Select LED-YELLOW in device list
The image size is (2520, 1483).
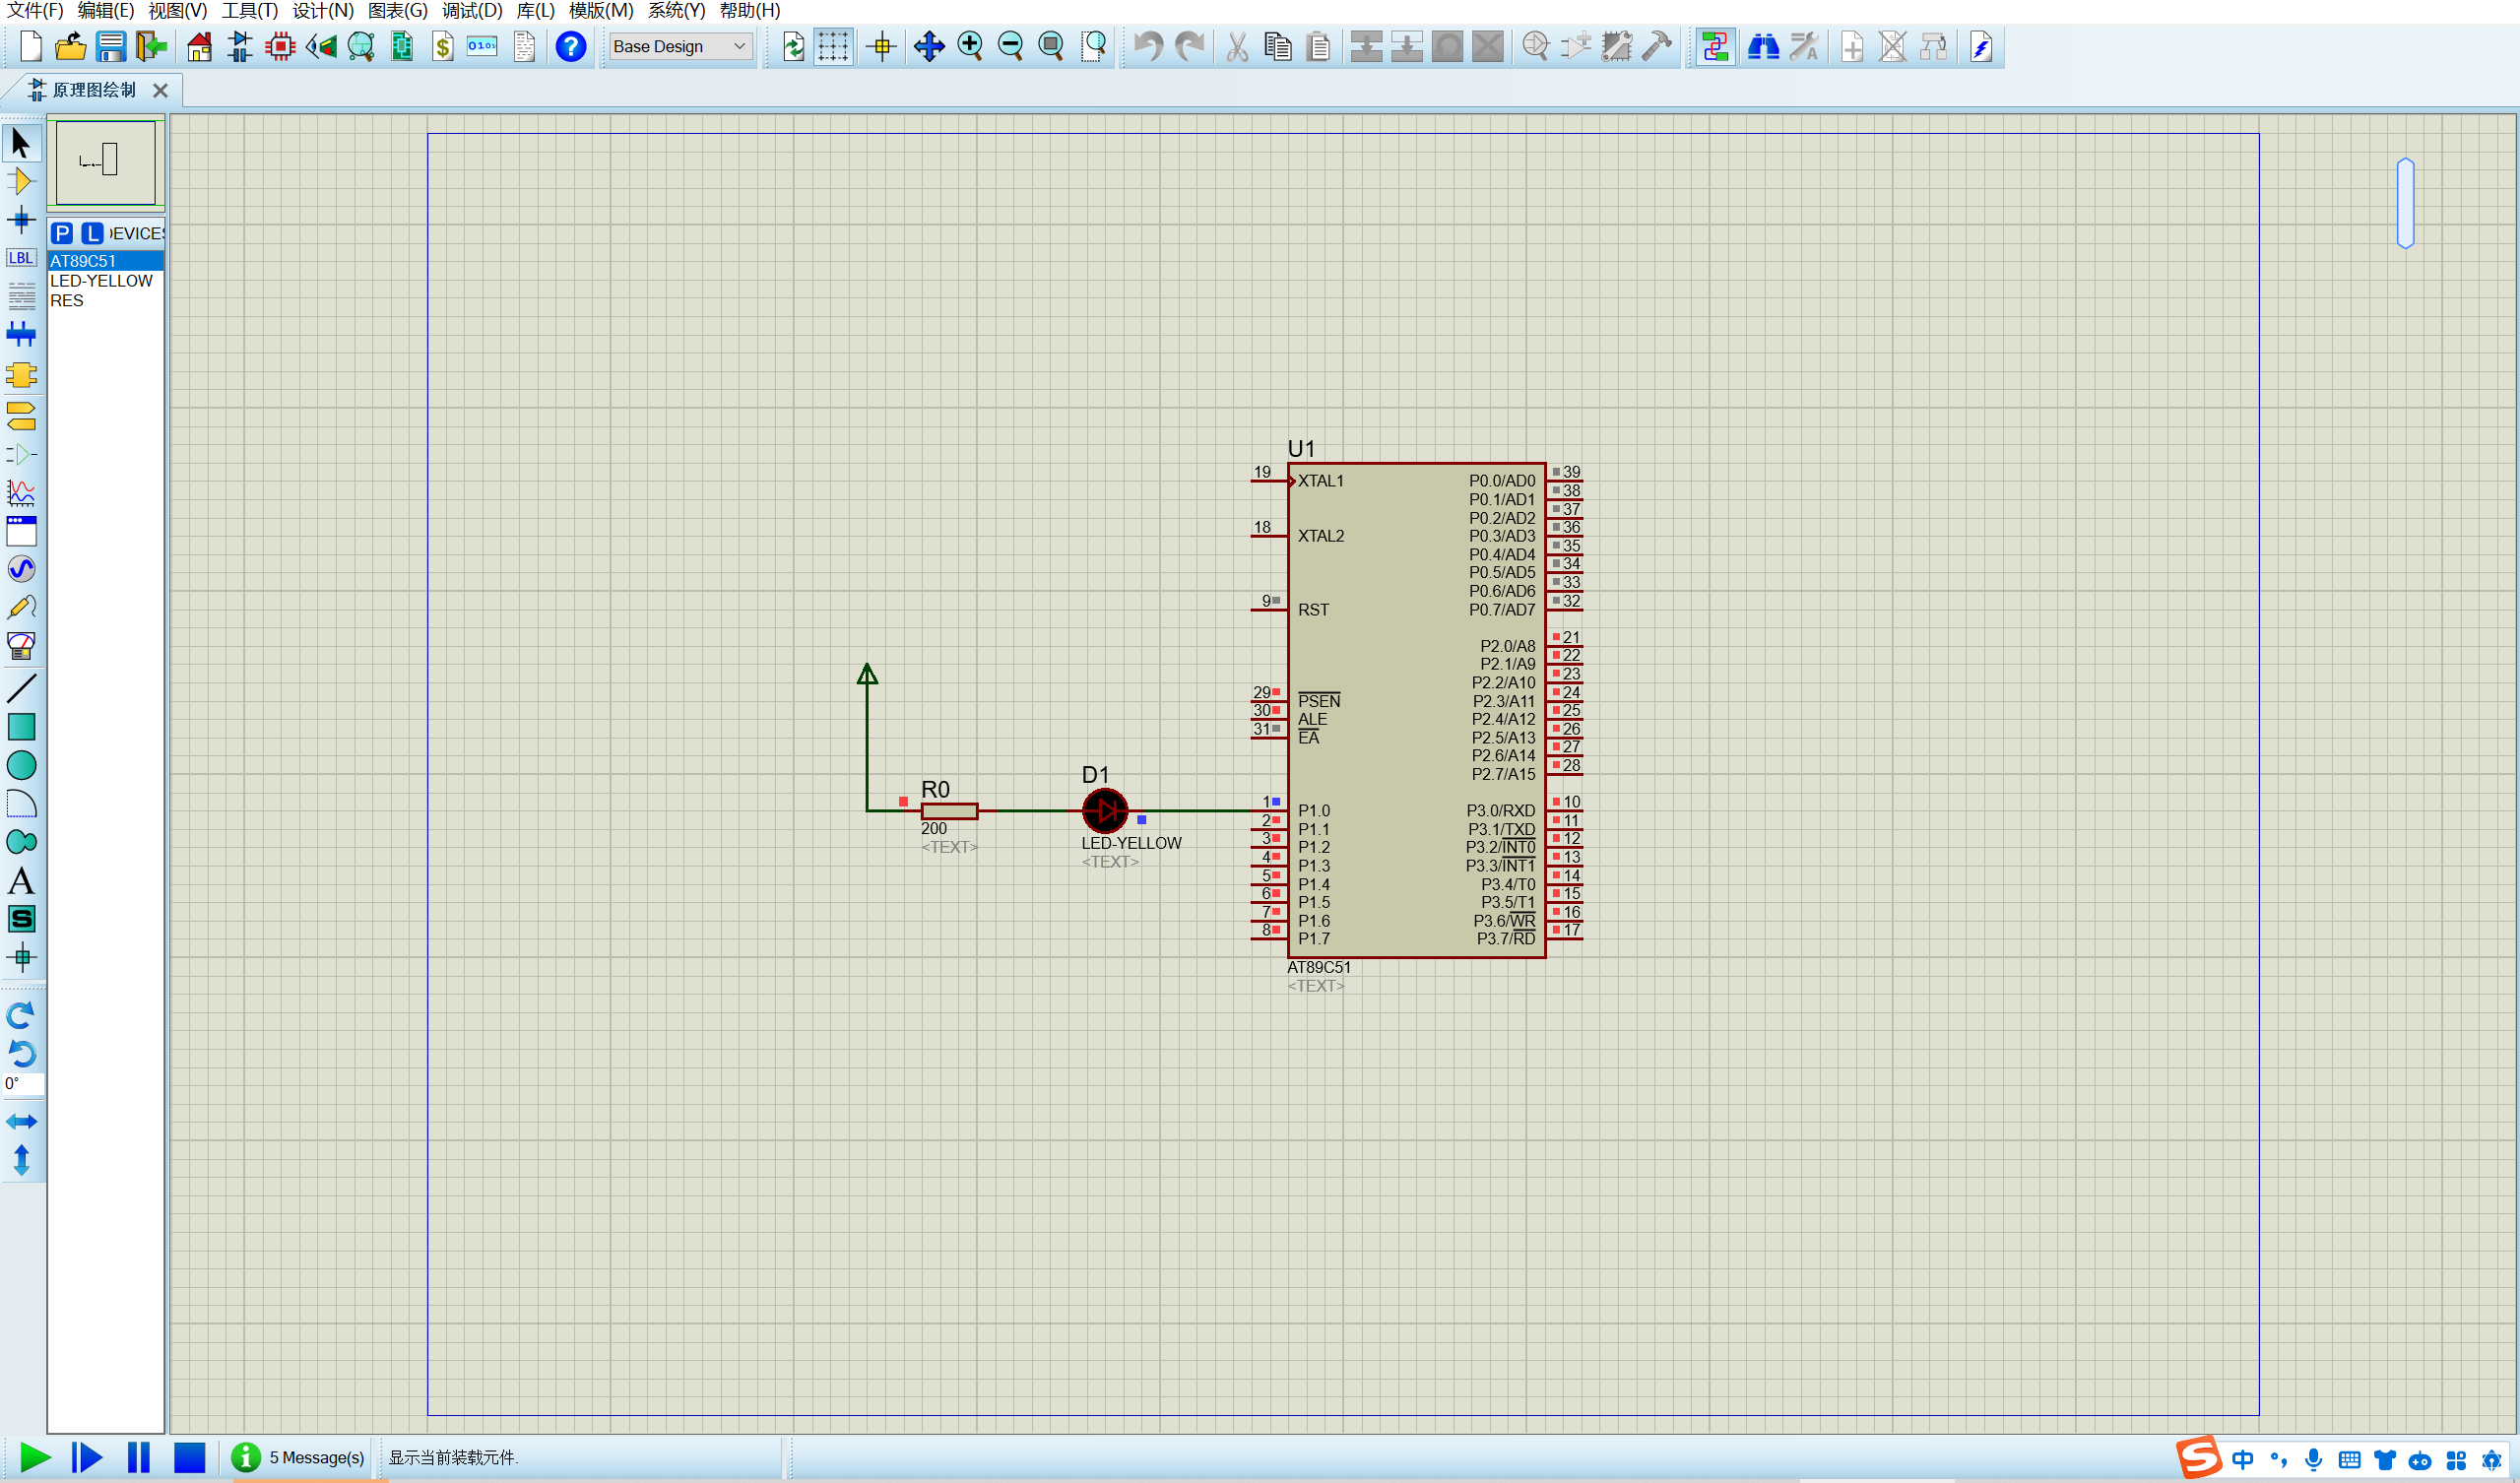pyautogui.click(x=106, y=281)
